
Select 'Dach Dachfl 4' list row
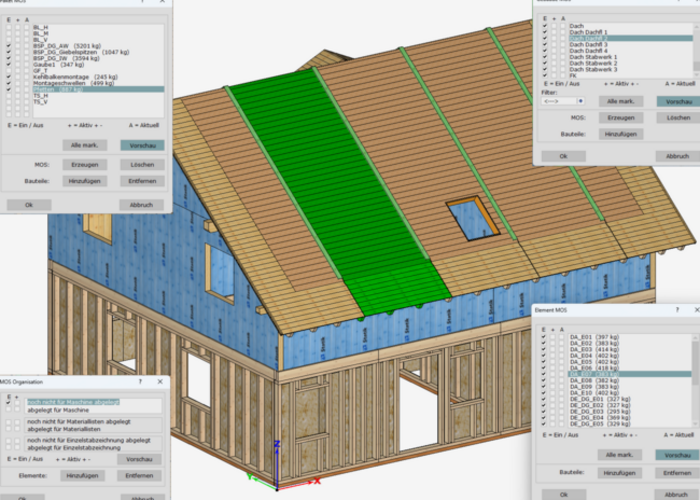[x=630, y=51]
